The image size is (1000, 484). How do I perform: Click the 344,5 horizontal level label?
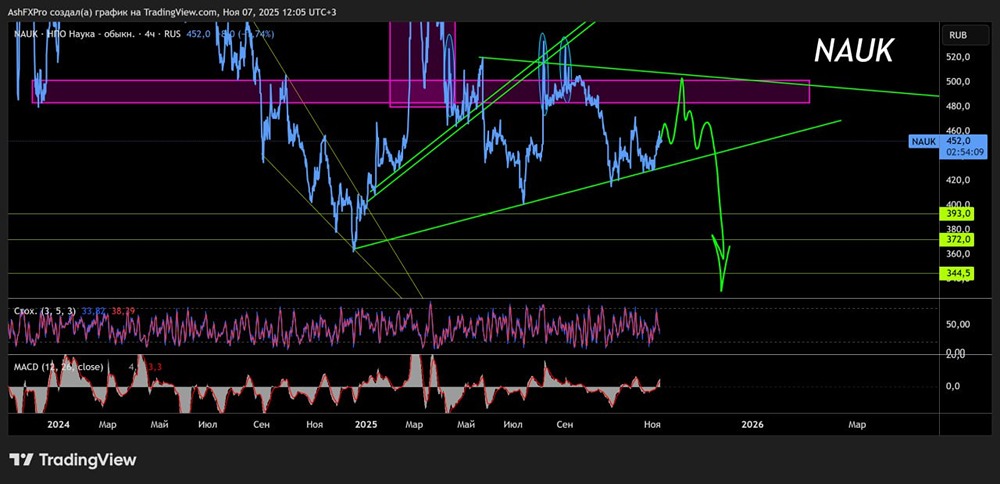(959, 273)
